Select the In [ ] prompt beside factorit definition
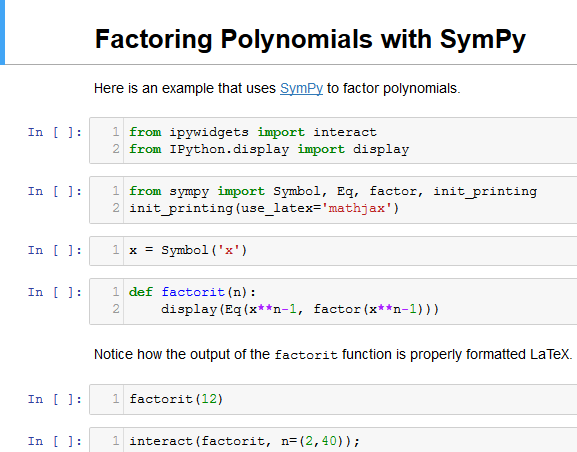 pyautogui.click(x=55, y=292)
